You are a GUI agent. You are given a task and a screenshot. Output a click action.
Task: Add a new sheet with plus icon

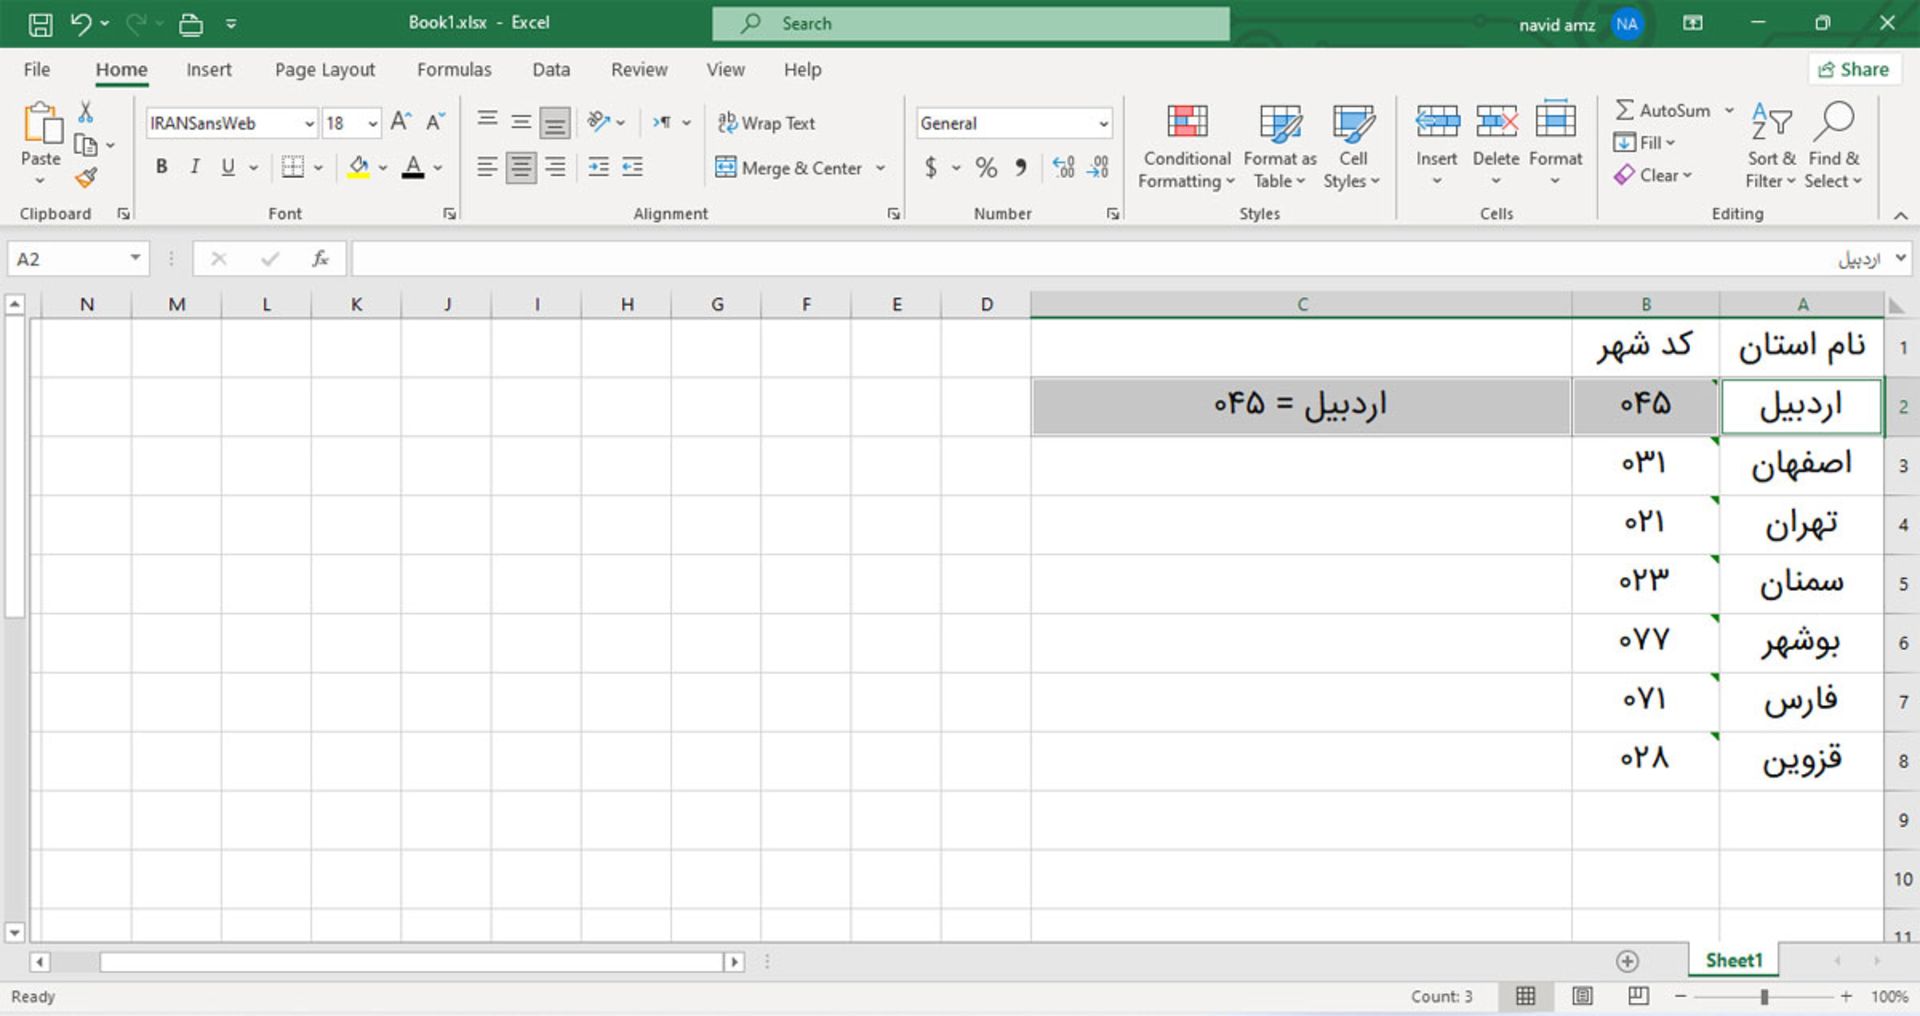(1627, 961)
